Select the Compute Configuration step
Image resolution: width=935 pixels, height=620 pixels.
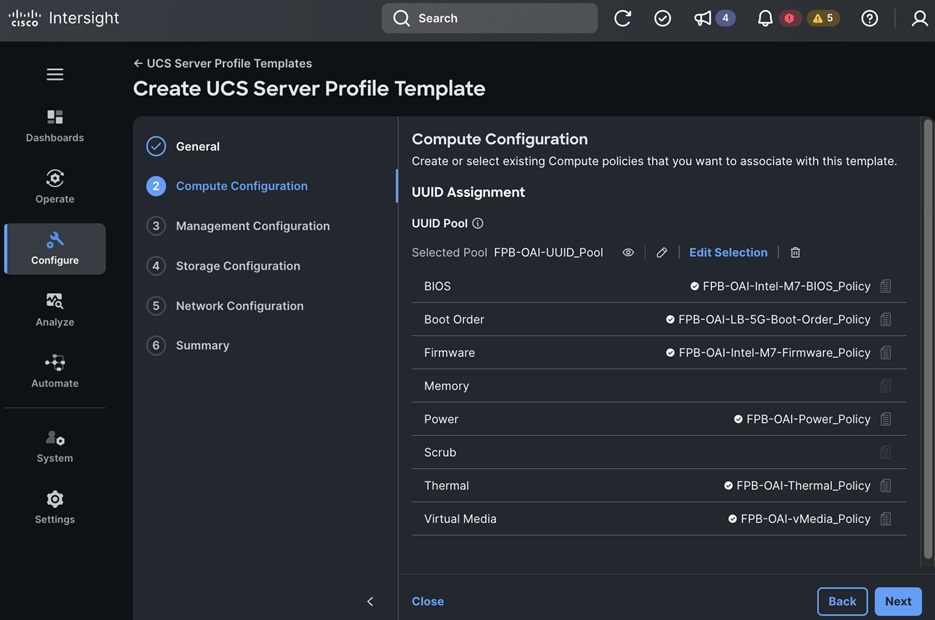(x=227, y=186)
